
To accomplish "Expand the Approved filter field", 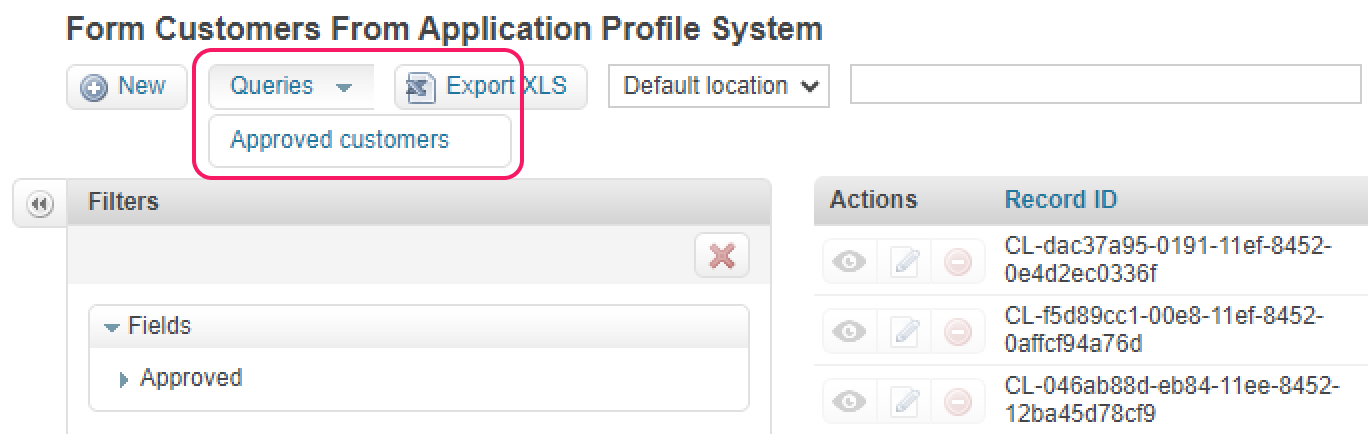I will [124, 380].
